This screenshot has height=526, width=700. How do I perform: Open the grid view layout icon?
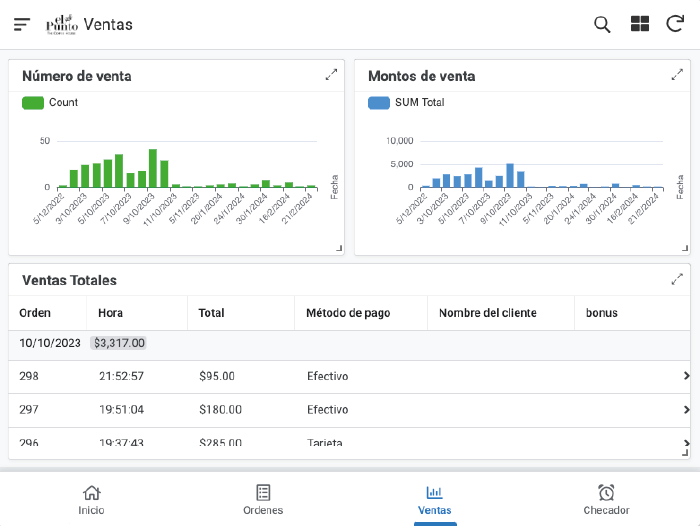(640, 24)
